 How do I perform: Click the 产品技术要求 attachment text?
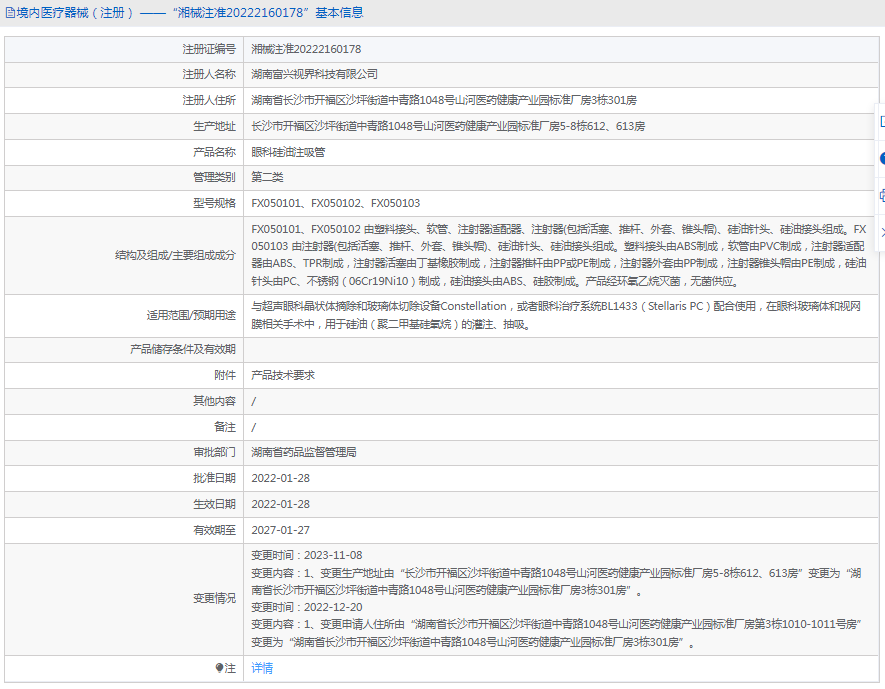tap(282, 375)
